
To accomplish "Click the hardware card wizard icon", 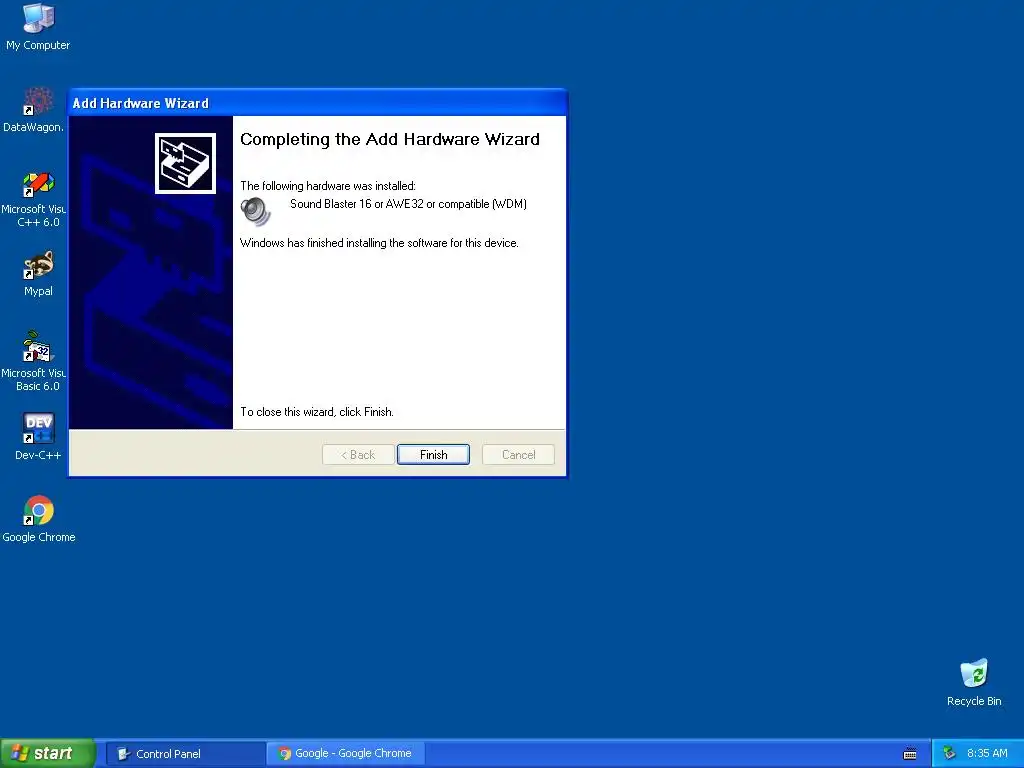I will tap(185, 163).
